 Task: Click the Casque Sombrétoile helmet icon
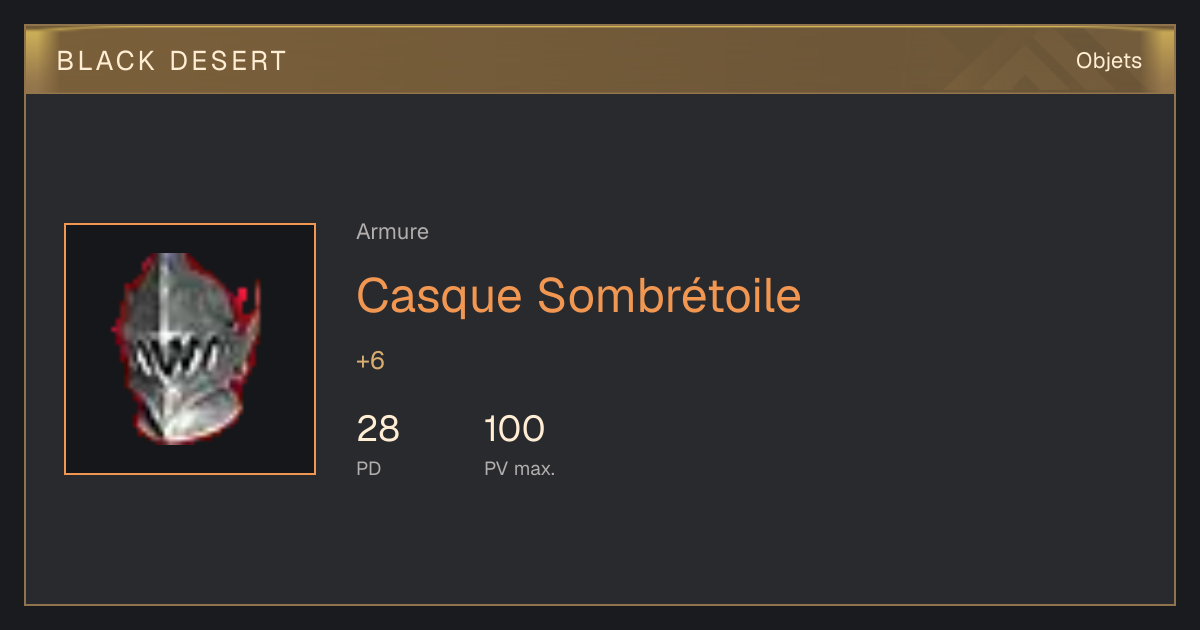[186, 348]
